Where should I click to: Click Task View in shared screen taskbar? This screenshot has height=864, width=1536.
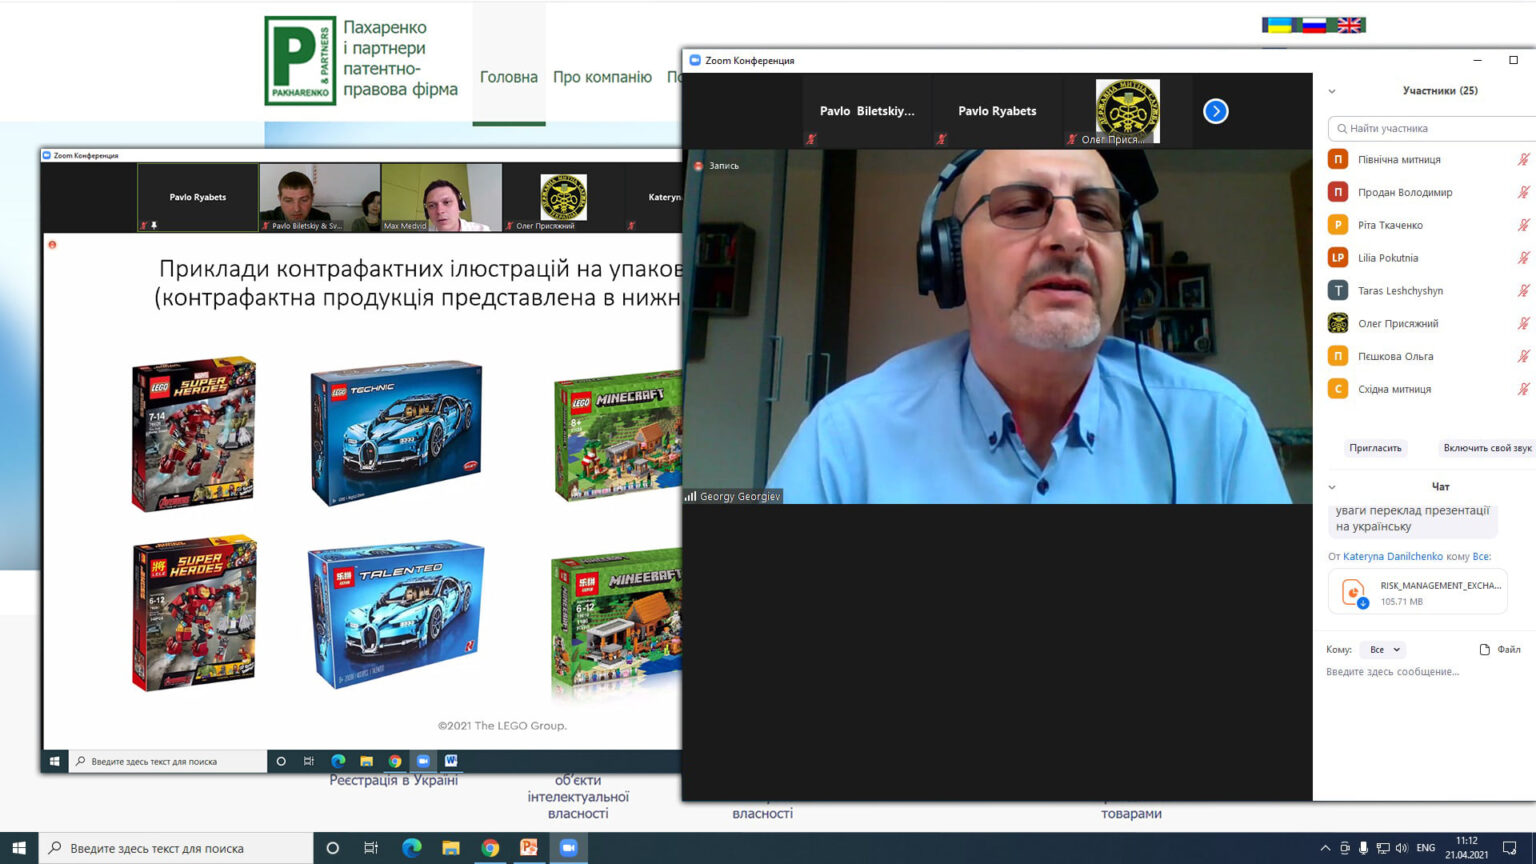309,761
